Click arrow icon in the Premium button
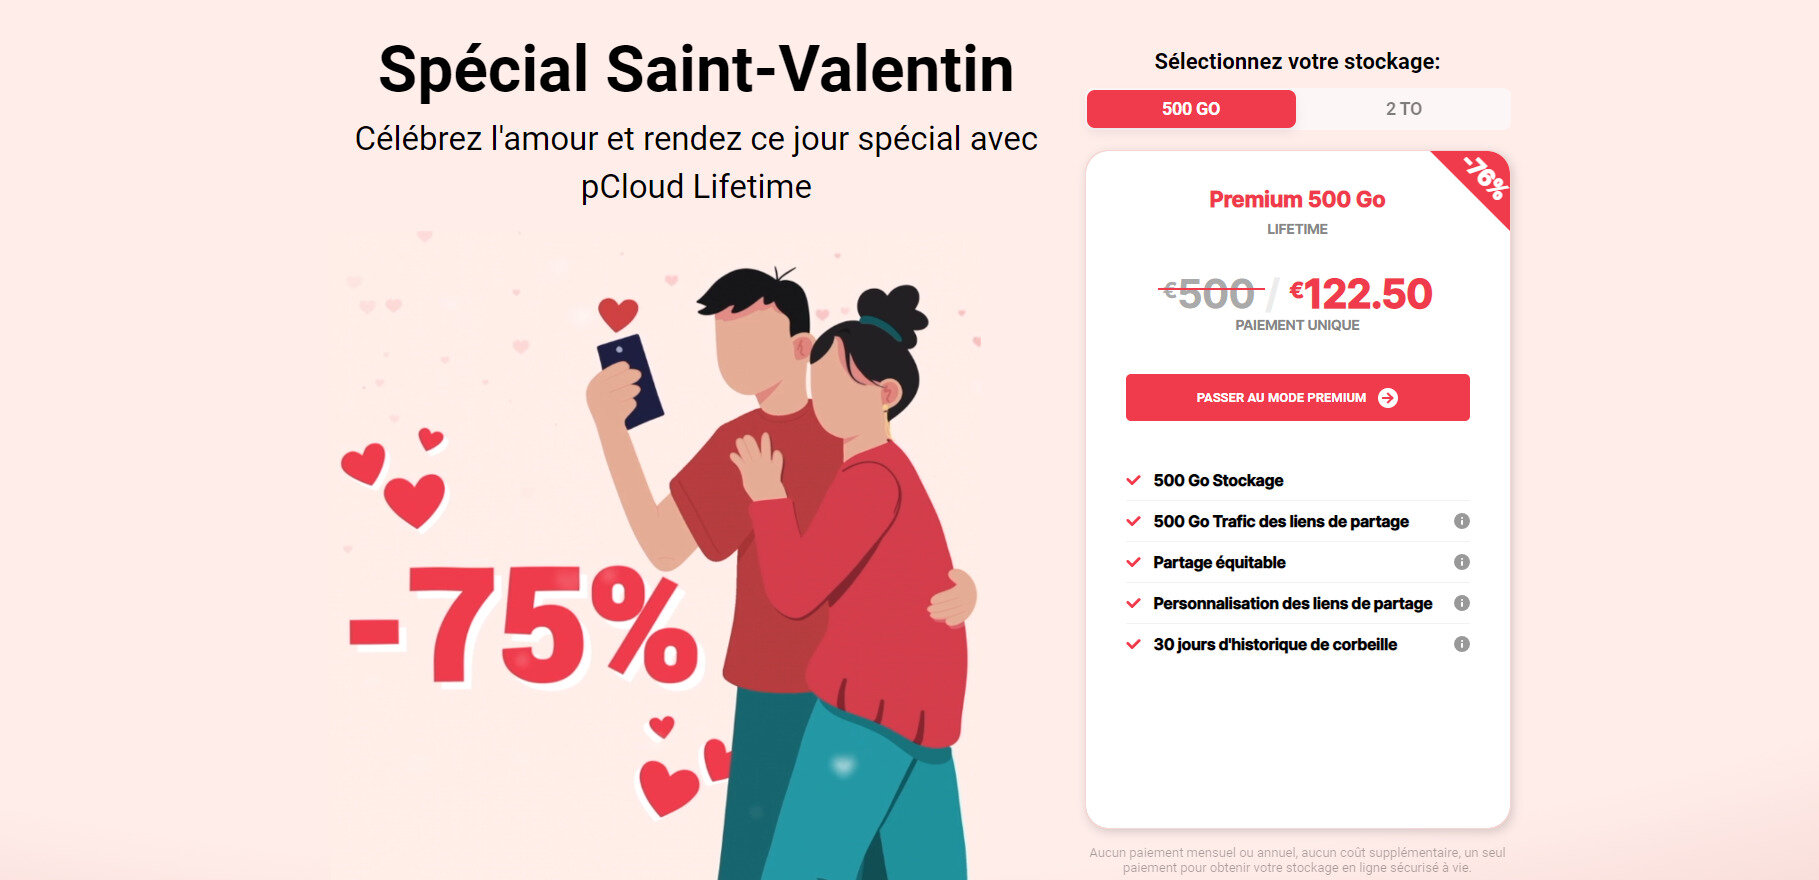1819x880 pixels. (1388, 398)
